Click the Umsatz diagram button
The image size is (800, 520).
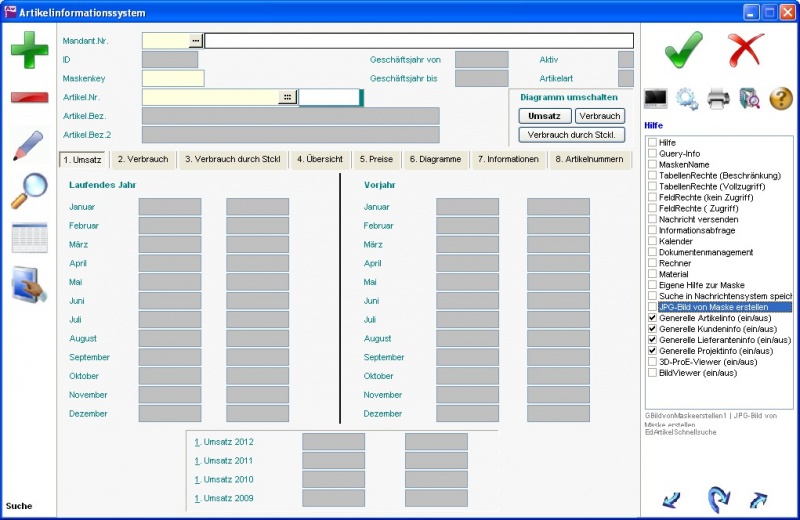click(x=544, y=116)
